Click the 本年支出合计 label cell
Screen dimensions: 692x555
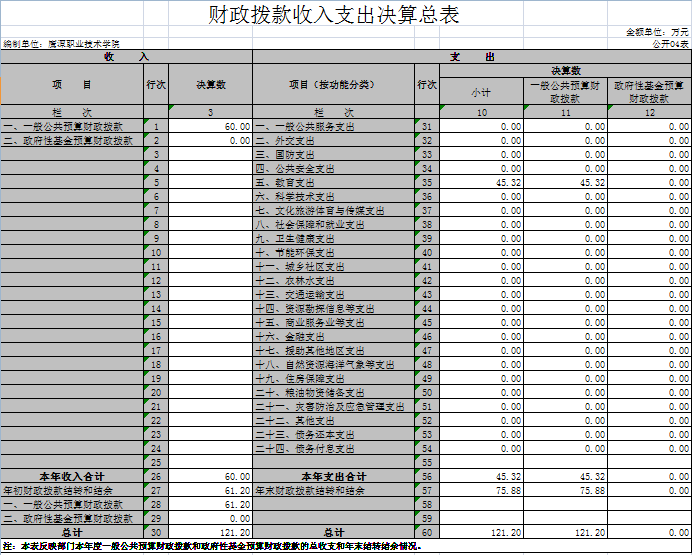coord(333,476)
